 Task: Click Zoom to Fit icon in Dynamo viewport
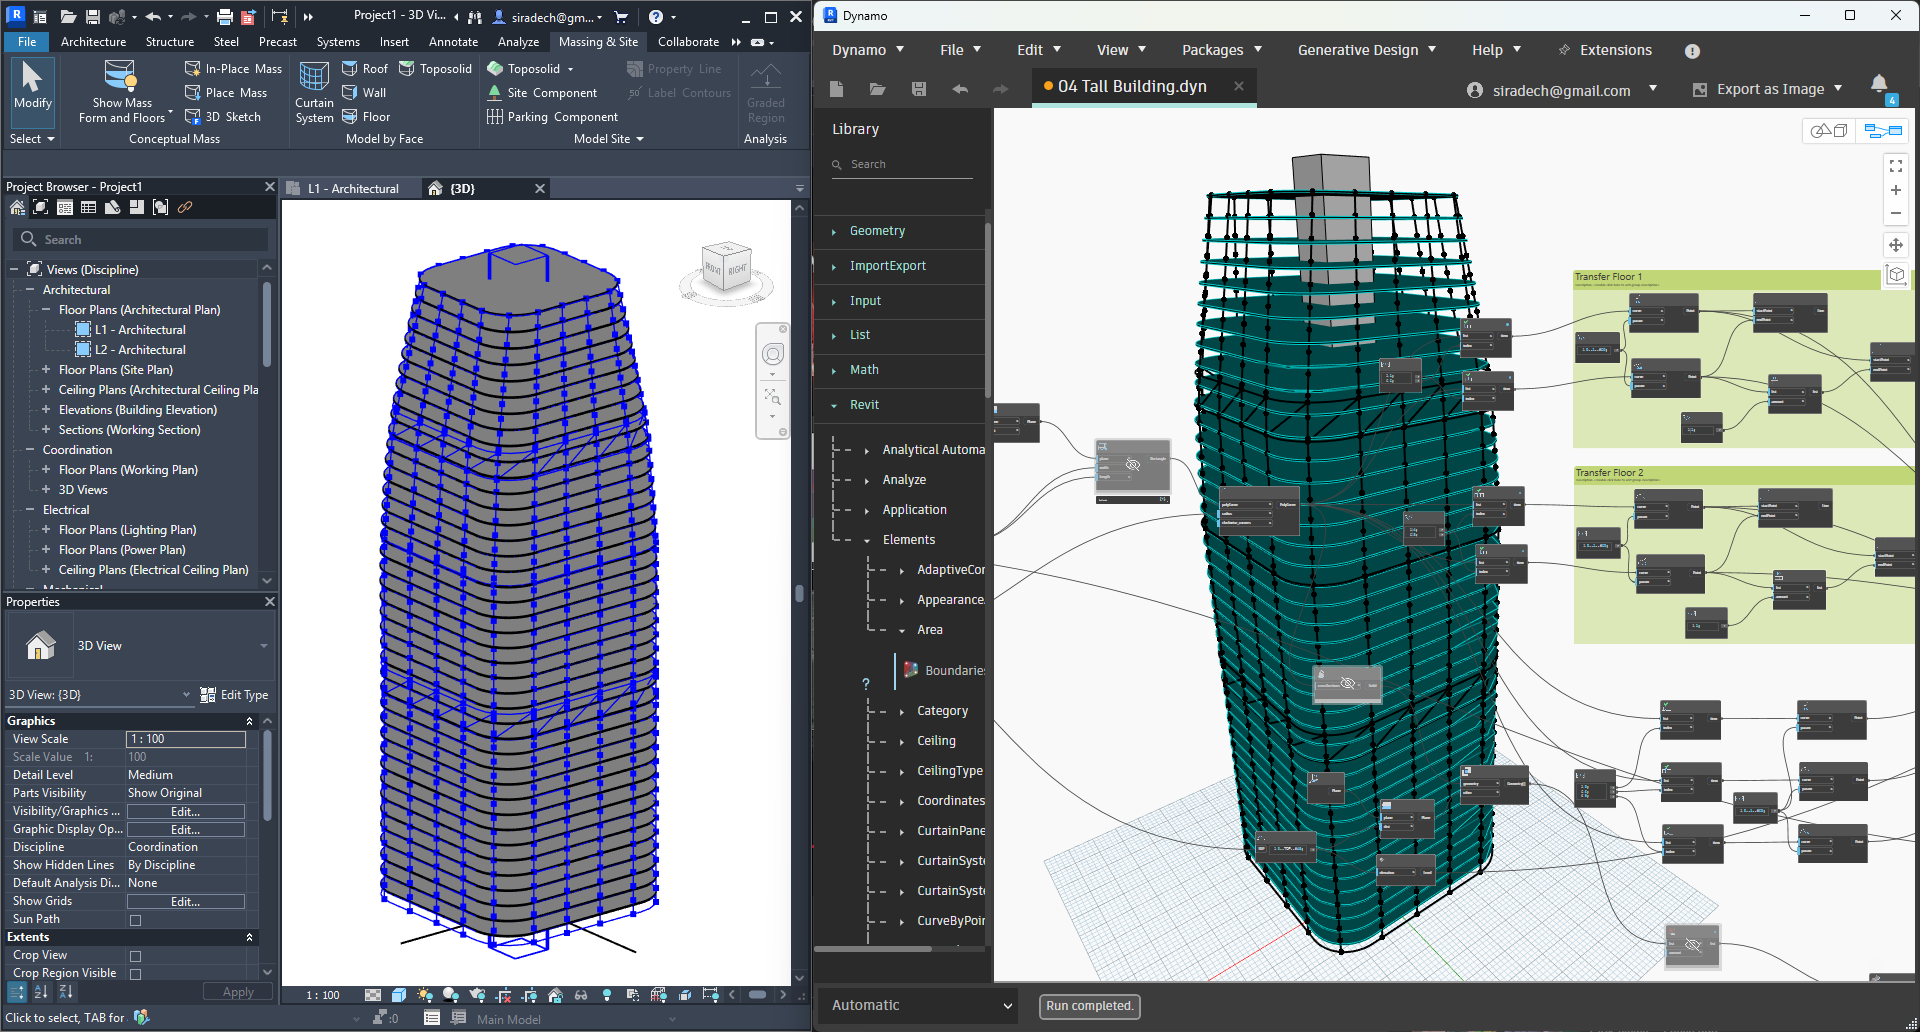1896,166
